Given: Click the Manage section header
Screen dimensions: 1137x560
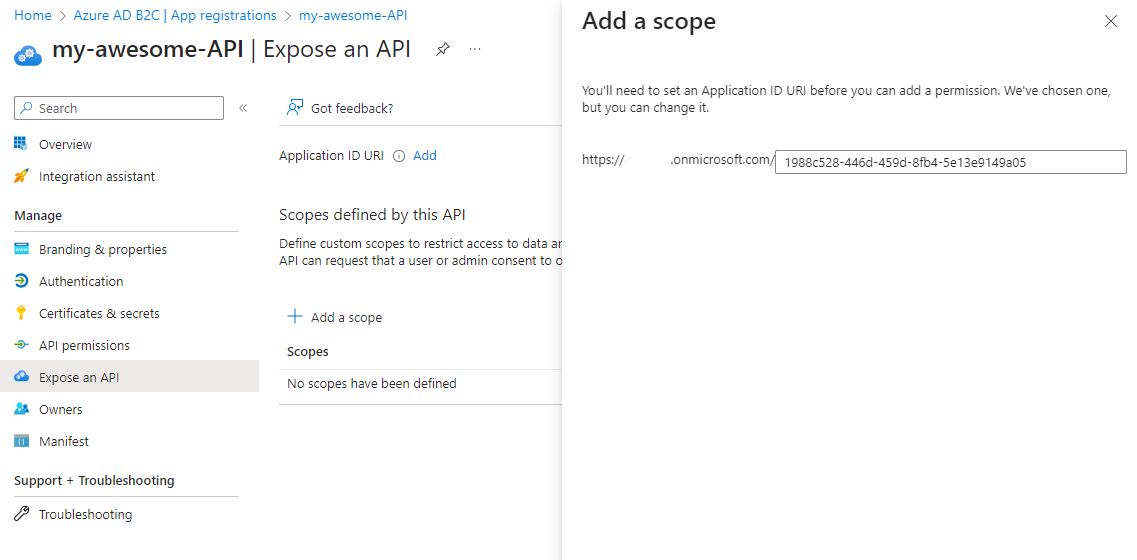Looking at the screenshot, I should [38, 215].
